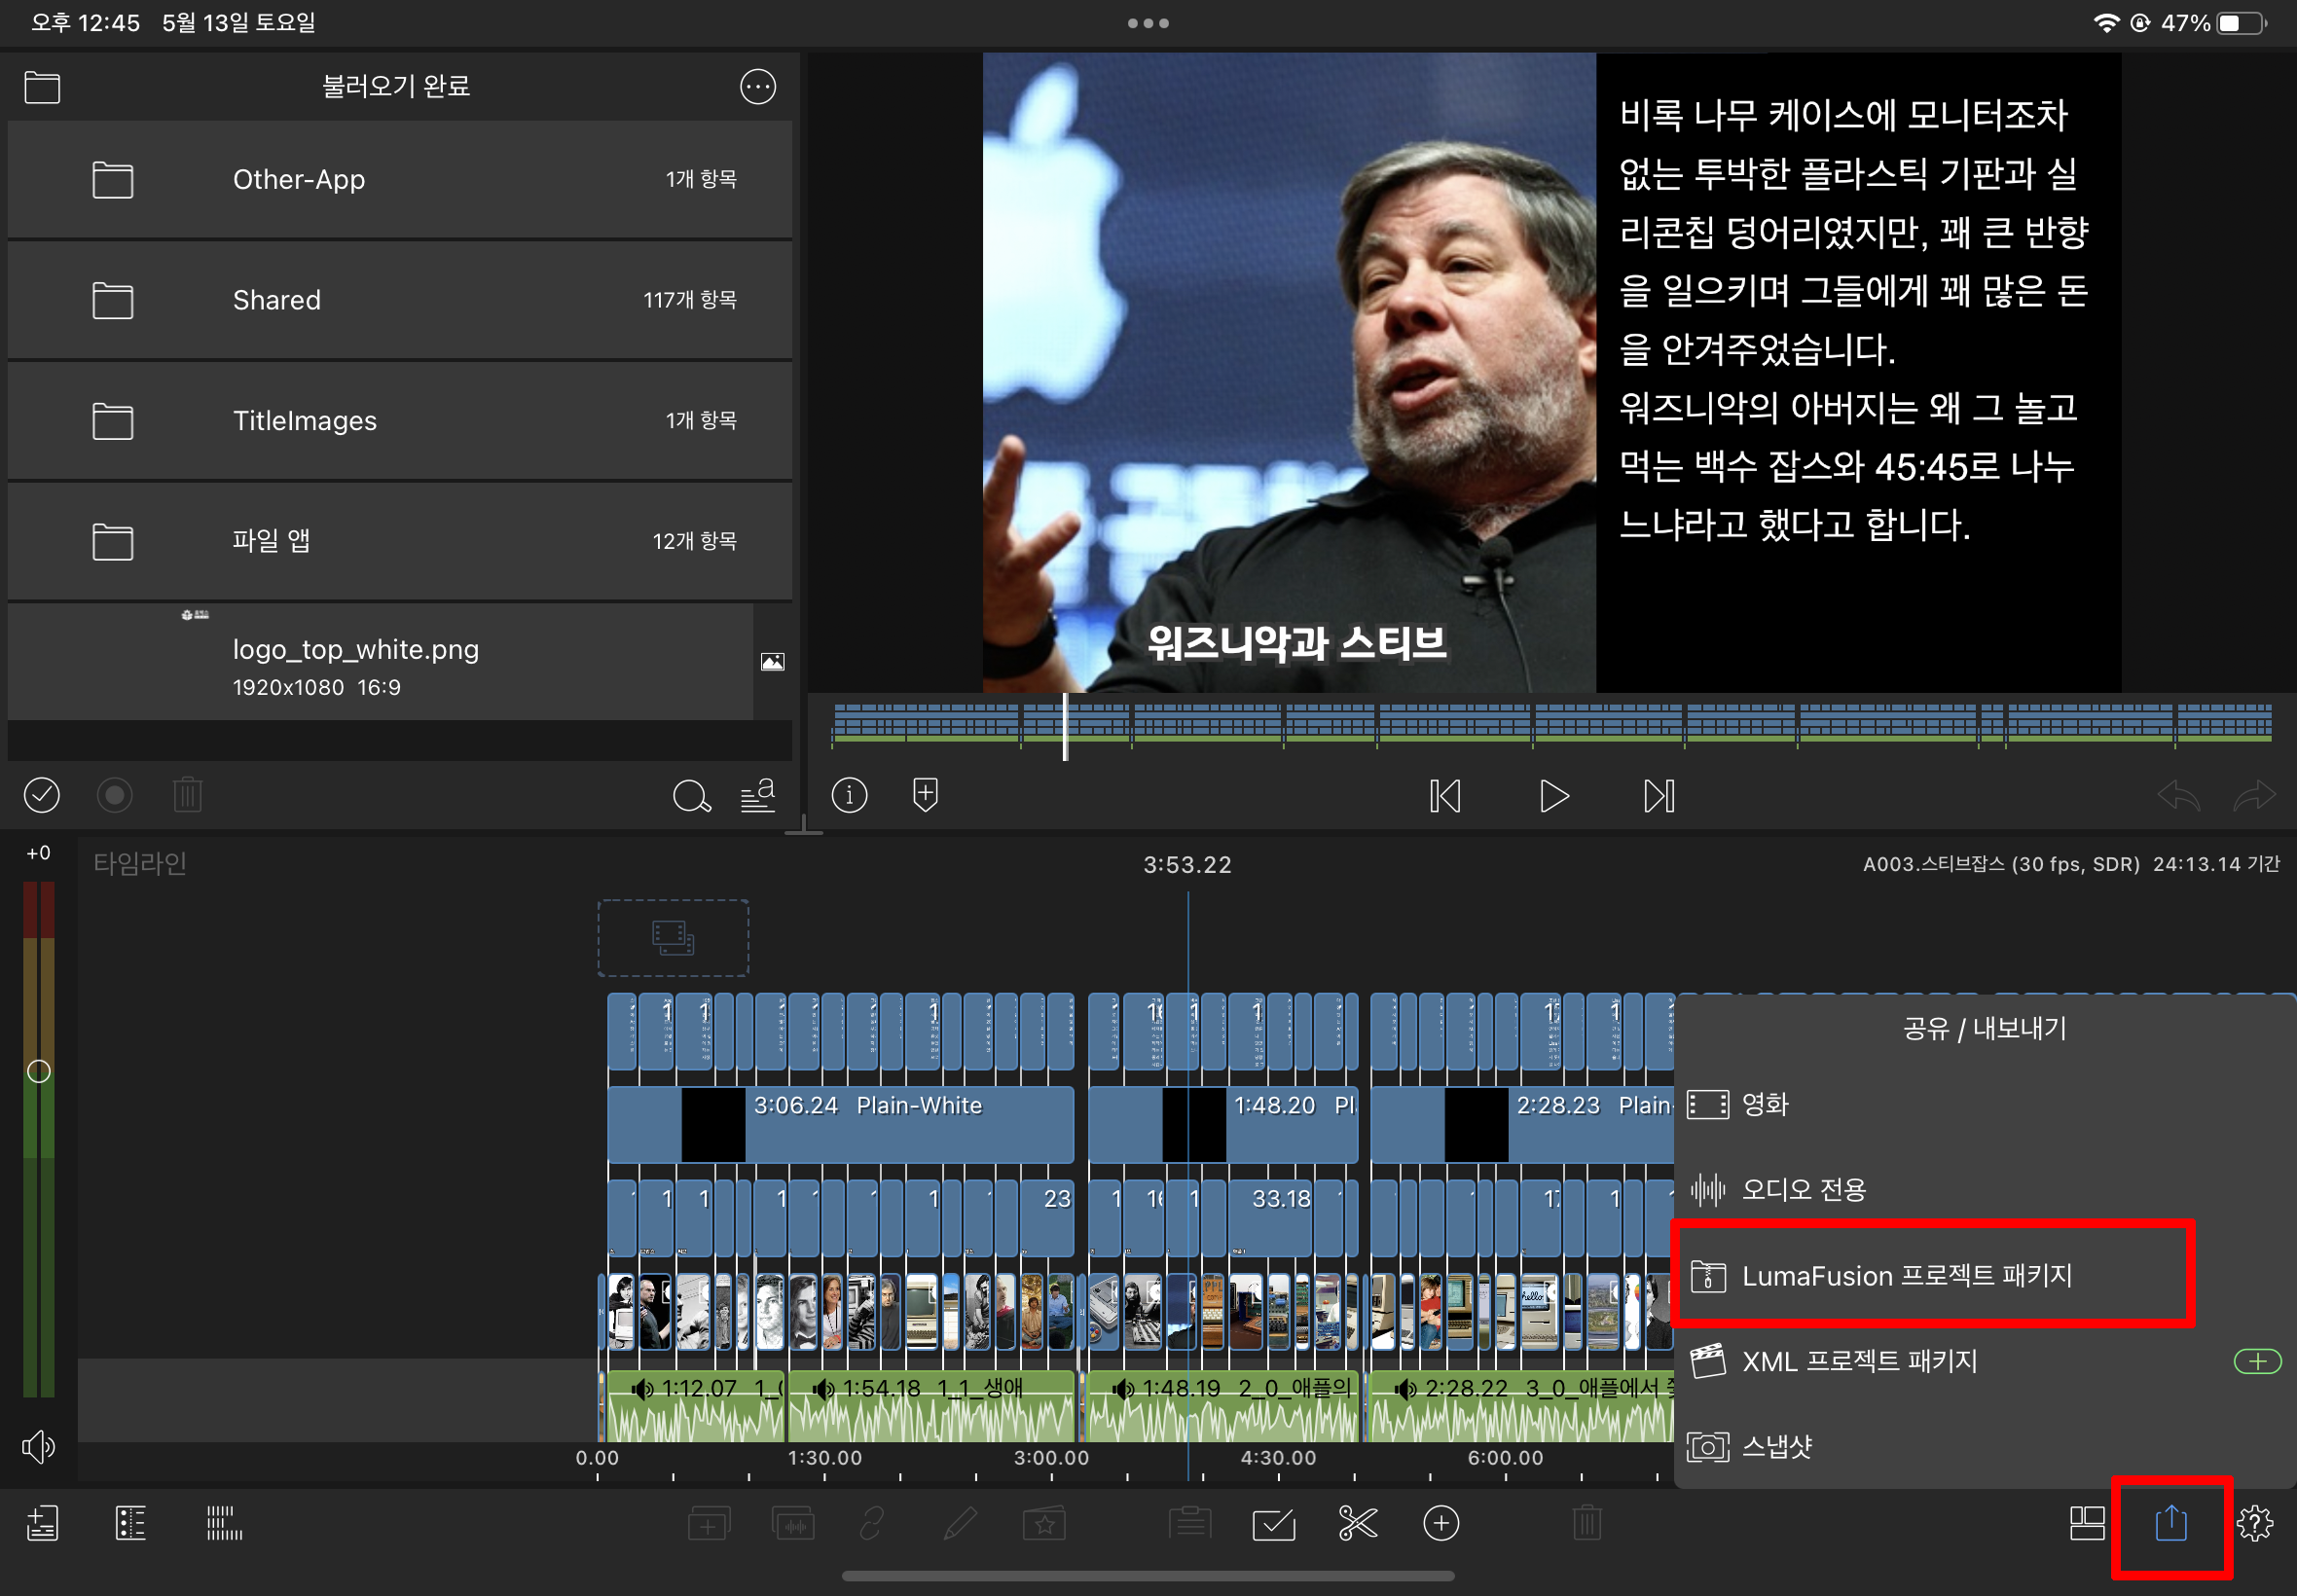Viewport: 2297px width, 1596px height.
Task: Select the scissors split clip tool
Action: pyautogui.click(x=1357, y=1524)
